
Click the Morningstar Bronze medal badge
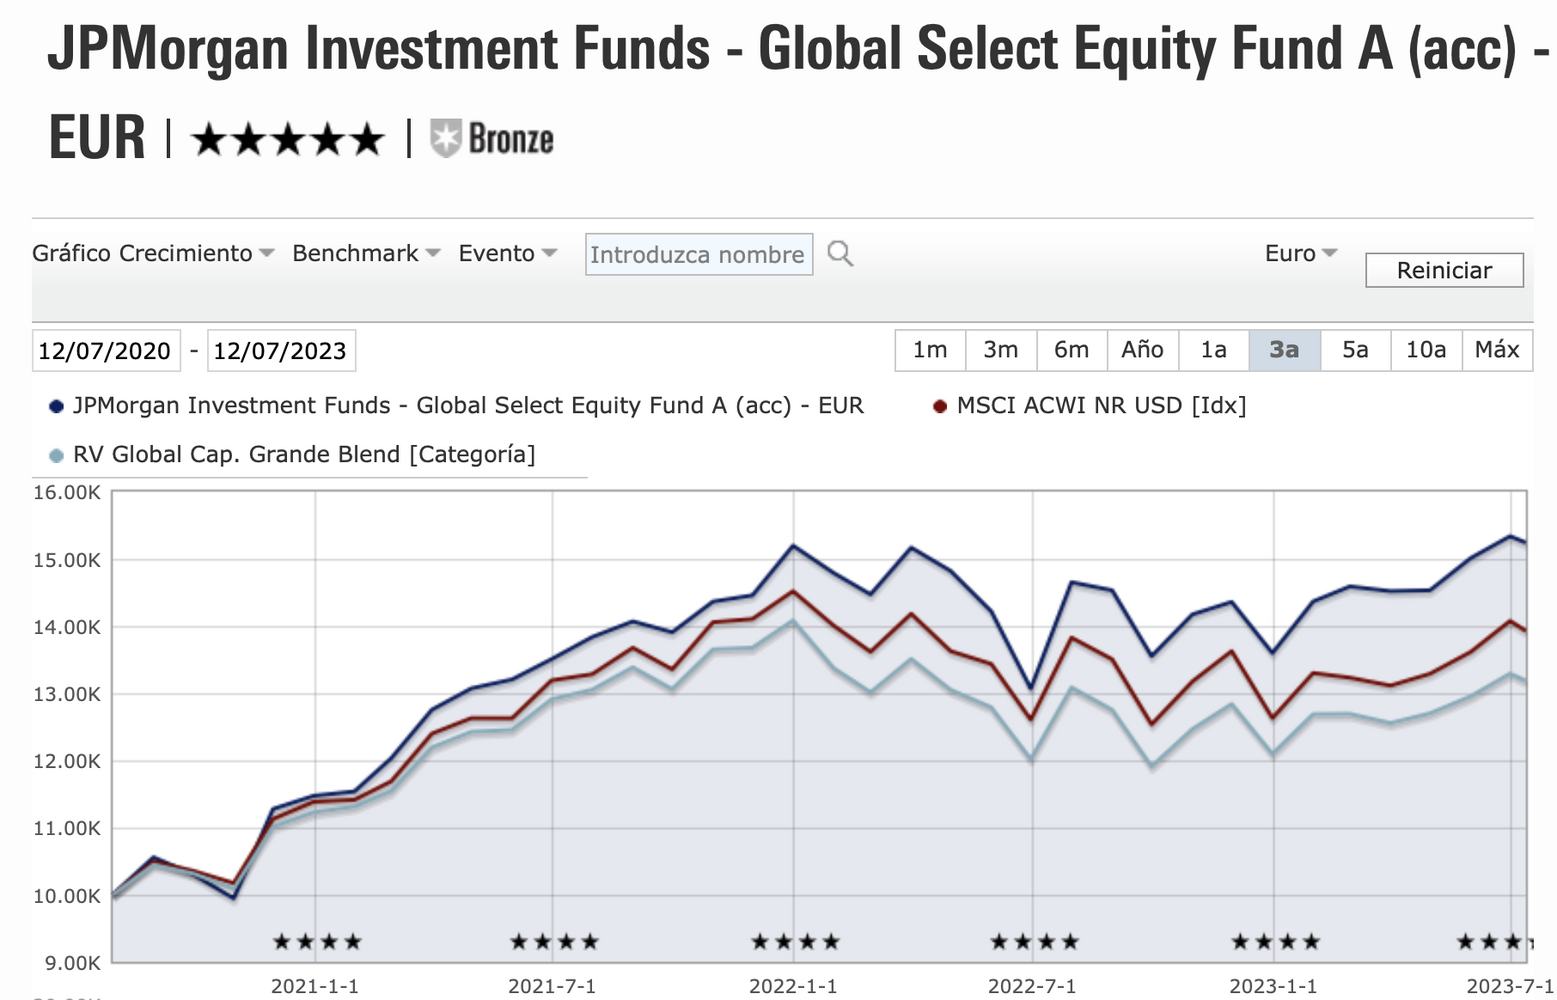[492, 139]
